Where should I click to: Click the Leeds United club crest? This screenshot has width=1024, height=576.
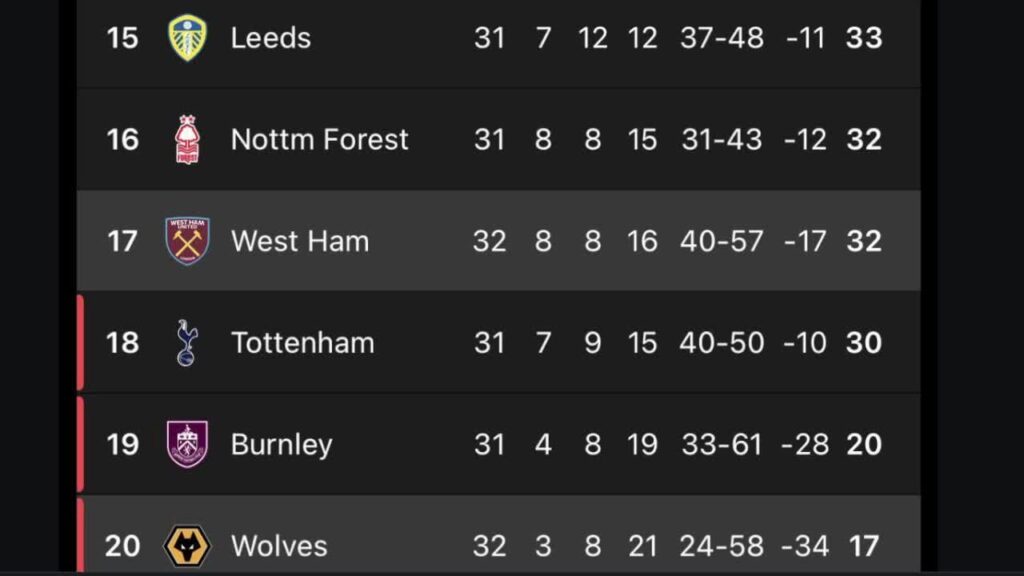coord(188,38)
